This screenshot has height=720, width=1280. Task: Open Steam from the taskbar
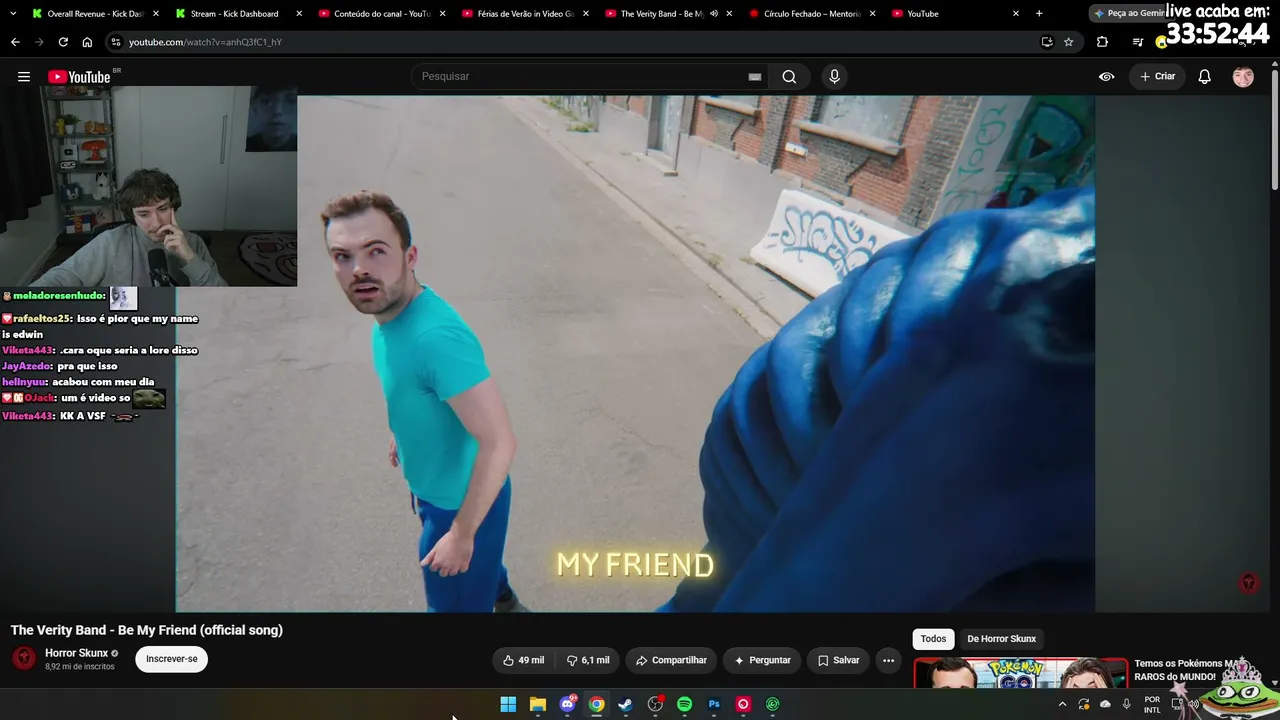tap(625, 704)
